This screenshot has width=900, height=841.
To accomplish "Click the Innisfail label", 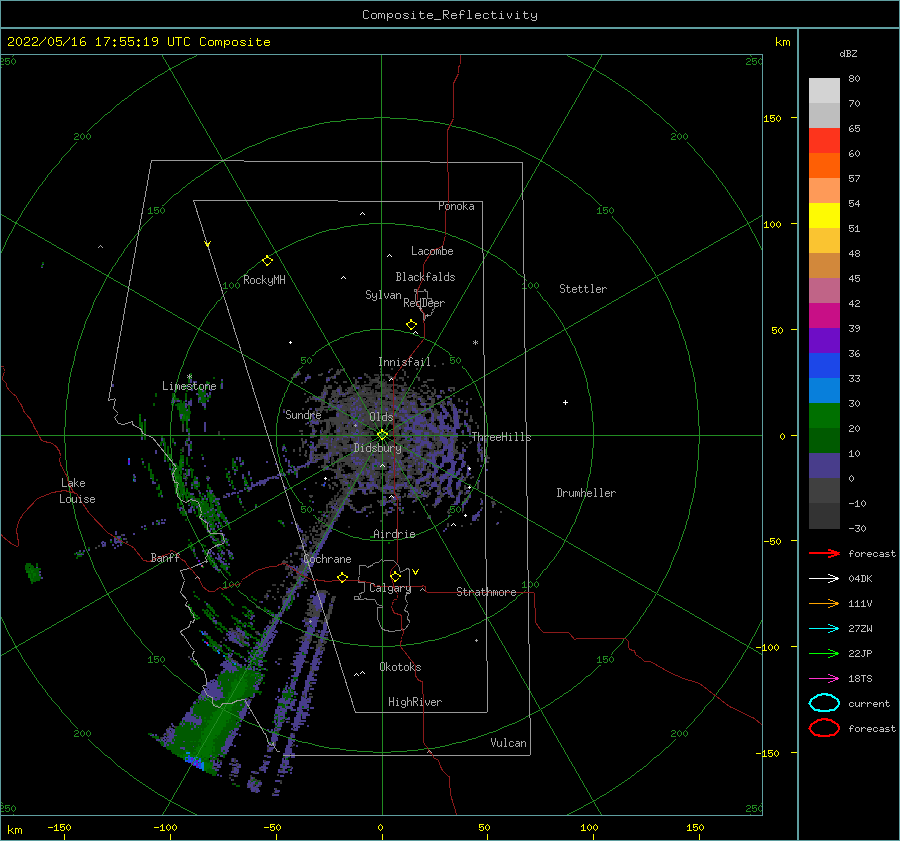I will click(x=404, y=362).
